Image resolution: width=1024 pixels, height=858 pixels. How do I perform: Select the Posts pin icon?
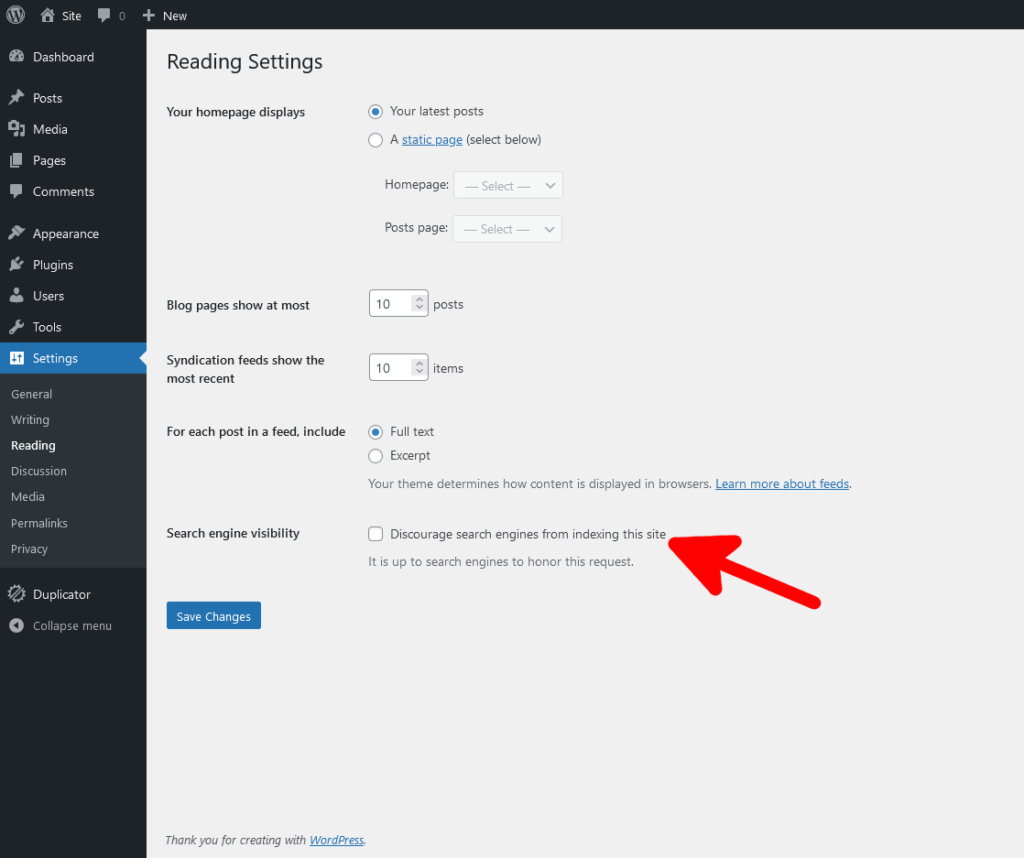click(x=17, y=97)
